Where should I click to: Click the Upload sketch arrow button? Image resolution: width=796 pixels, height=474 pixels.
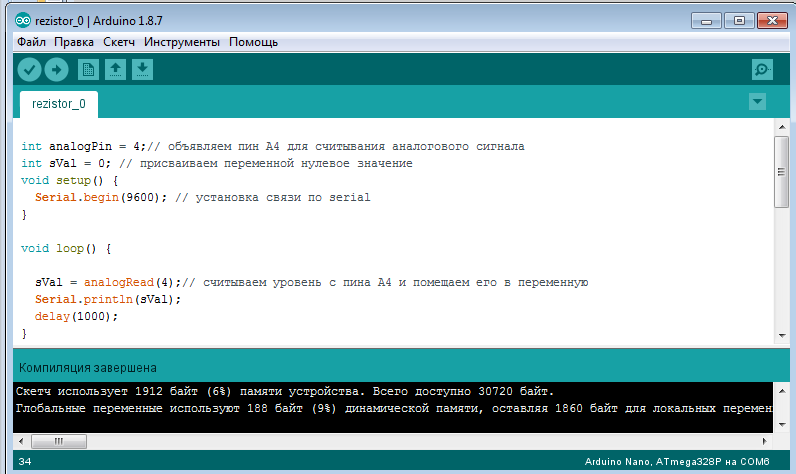(56, 70)
